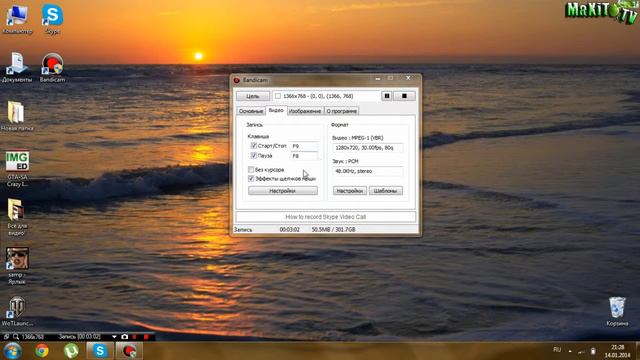Click the Пауза F8 hotkey field
640x360 pixels.
click(304, 156)
